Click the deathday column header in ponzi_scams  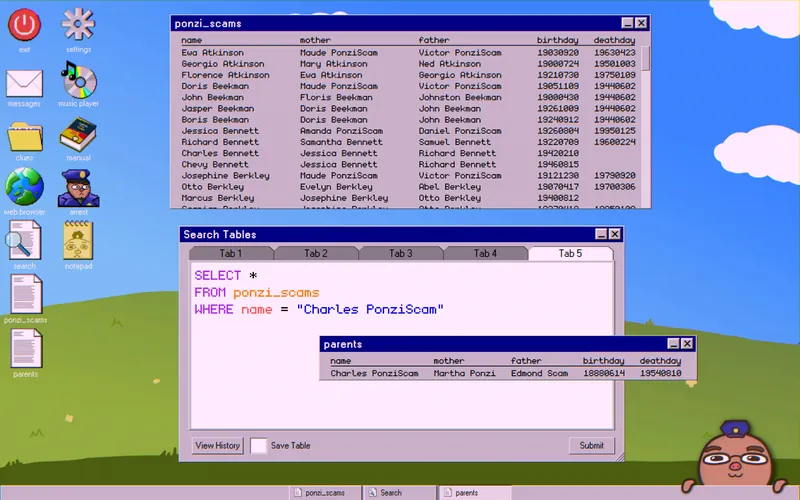click(x=614, y=40)
